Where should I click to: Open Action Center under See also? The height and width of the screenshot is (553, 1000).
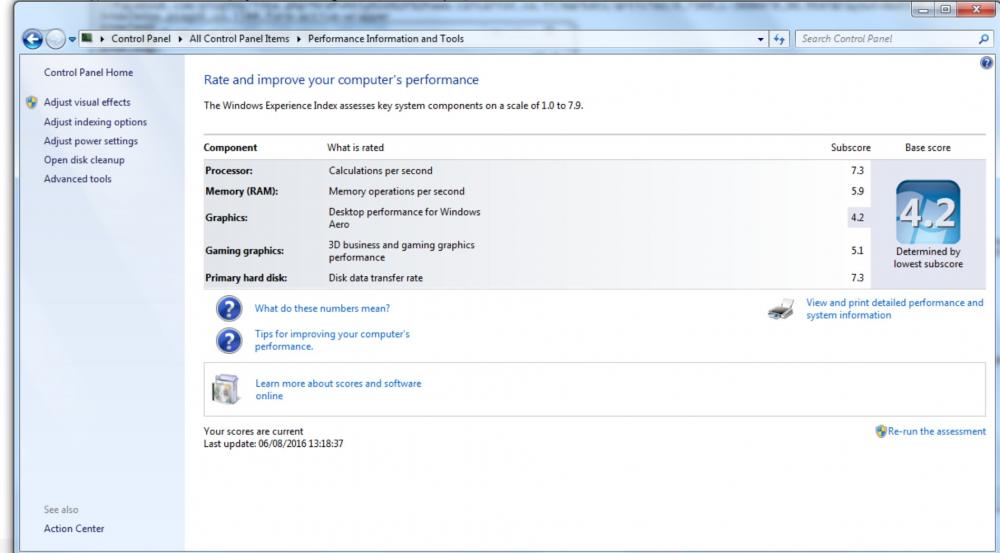(74, 529)
